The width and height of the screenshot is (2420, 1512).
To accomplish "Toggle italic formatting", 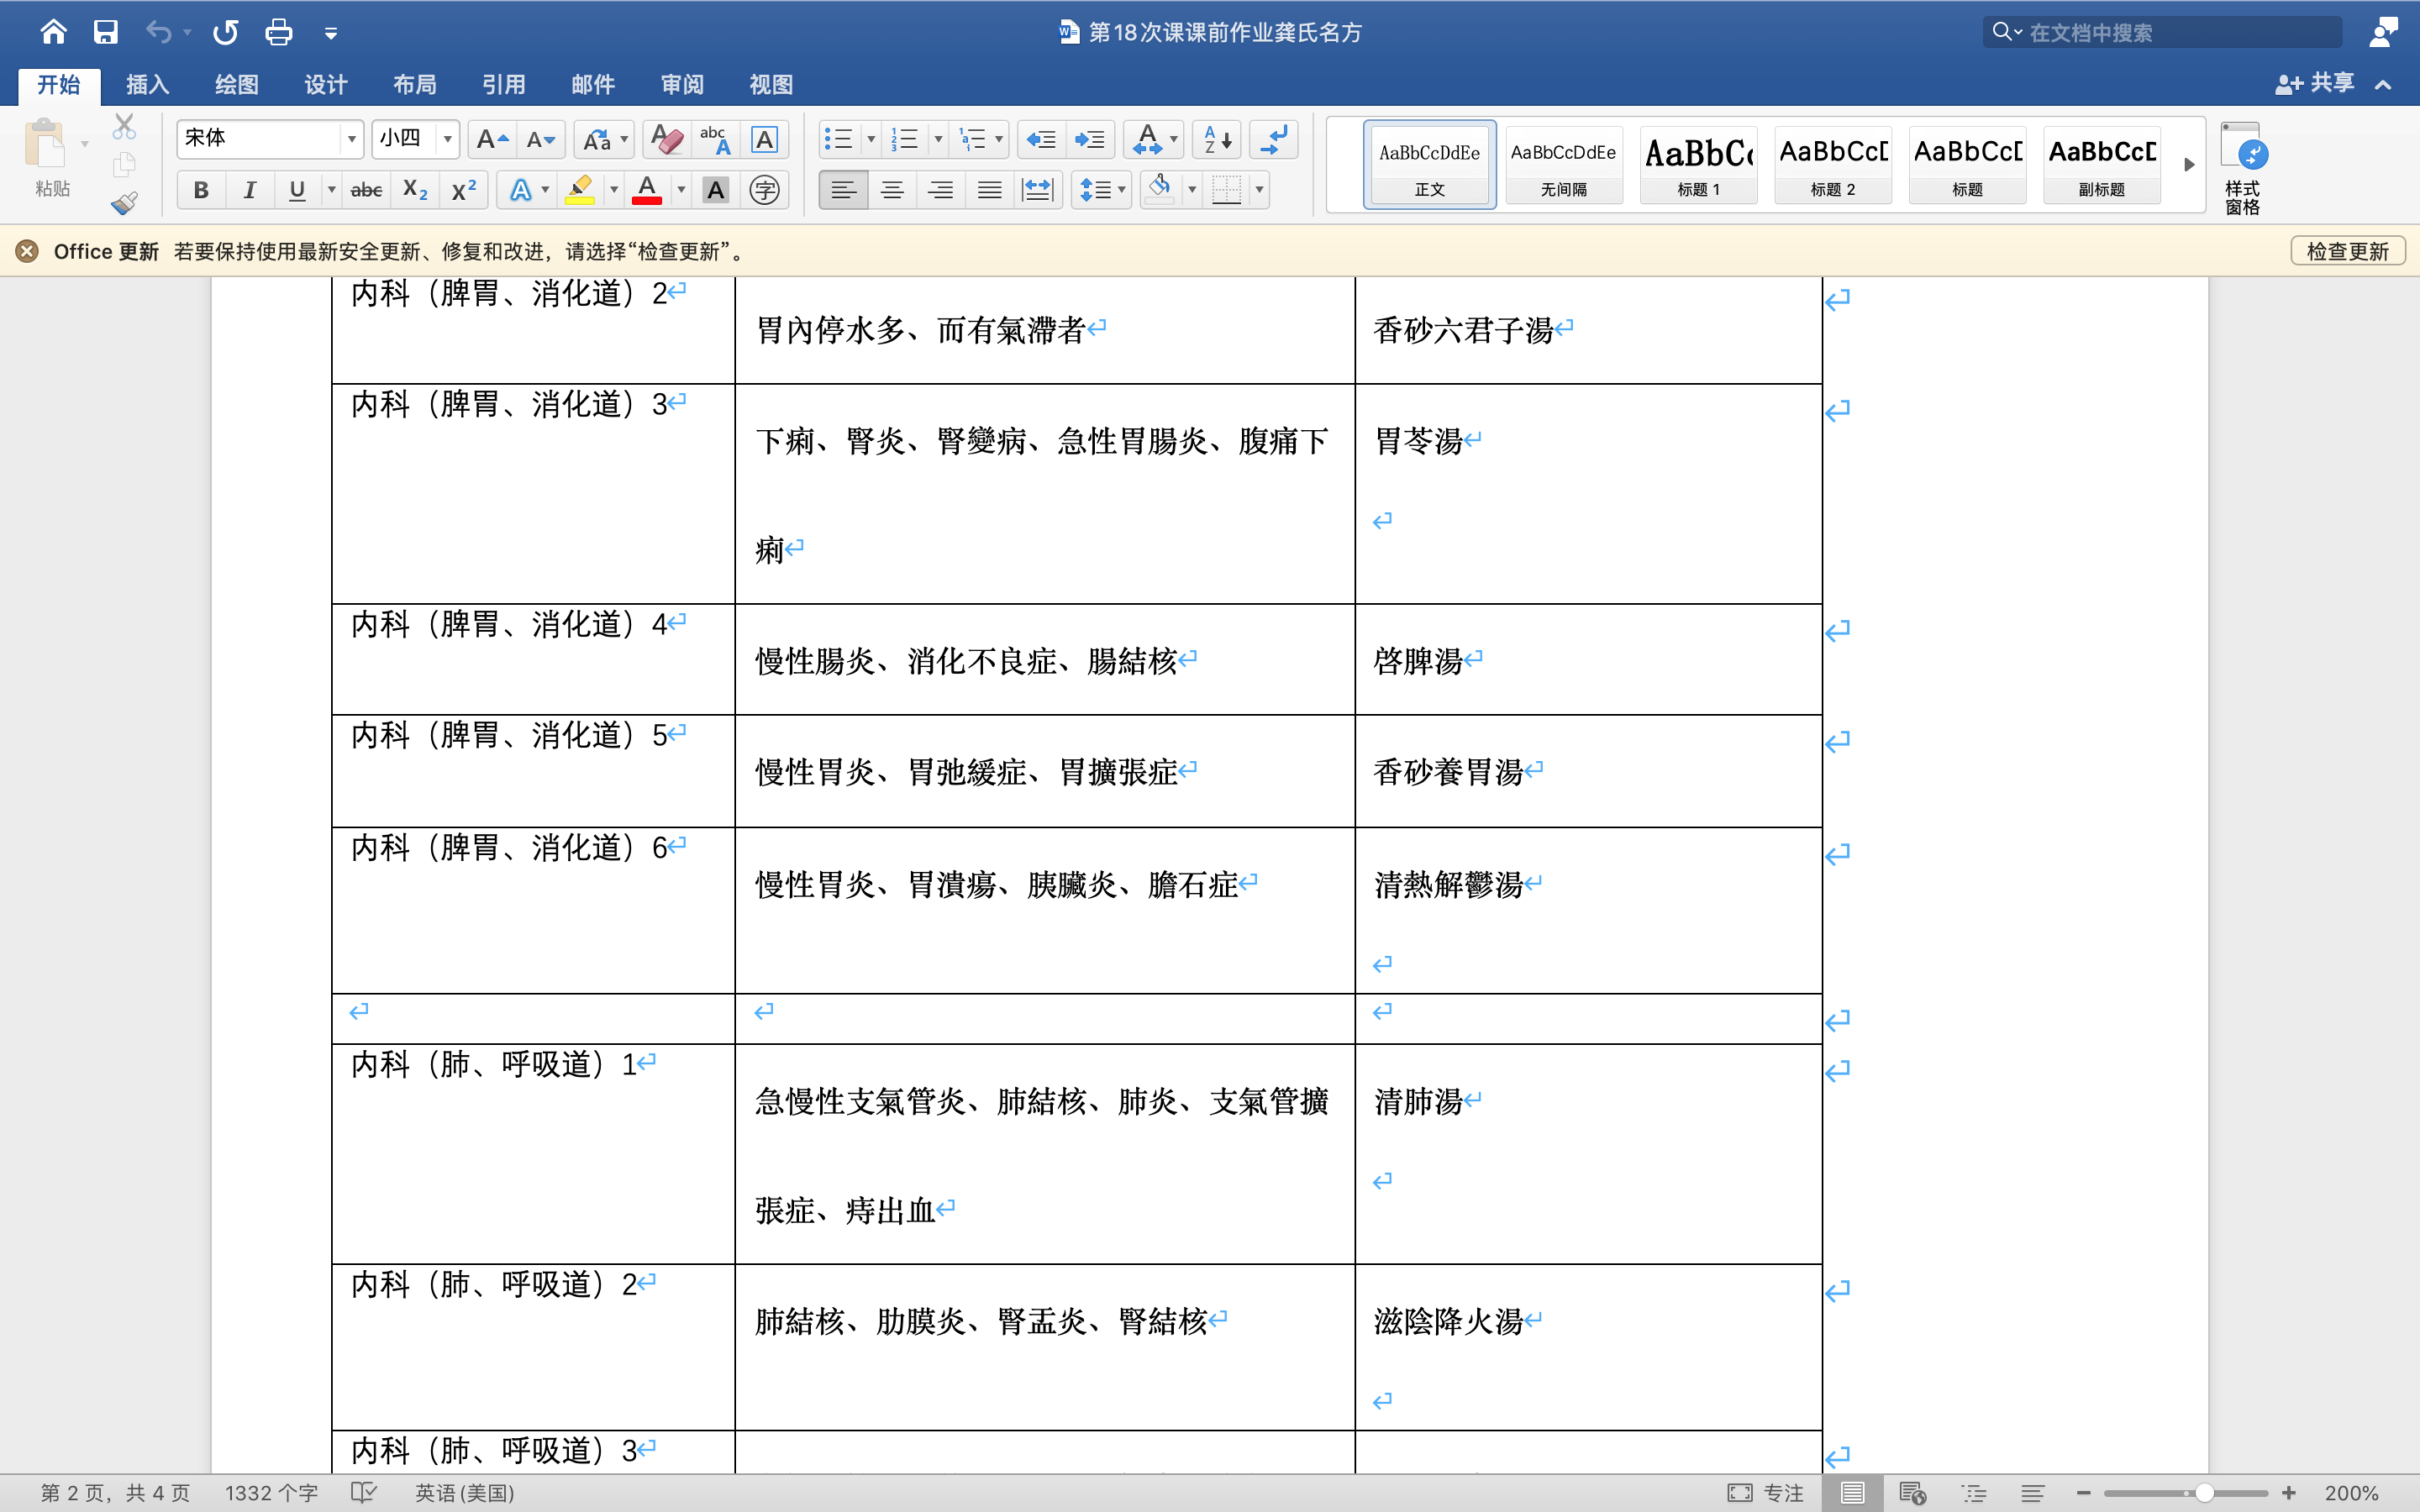I will coord(249,190).
